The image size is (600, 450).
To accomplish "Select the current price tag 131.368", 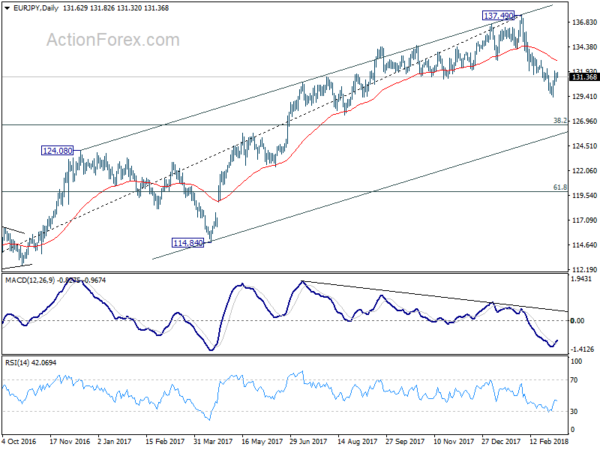I will 584,77.
